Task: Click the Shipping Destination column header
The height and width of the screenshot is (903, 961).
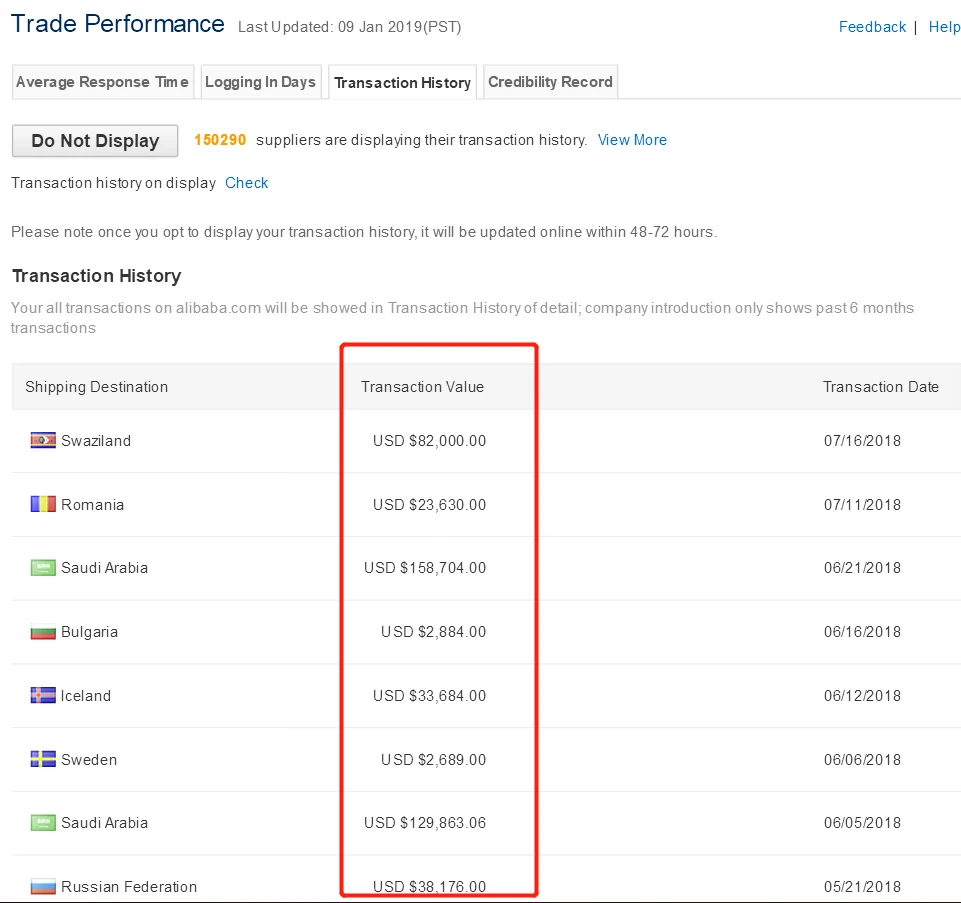Action: point(97,387)
